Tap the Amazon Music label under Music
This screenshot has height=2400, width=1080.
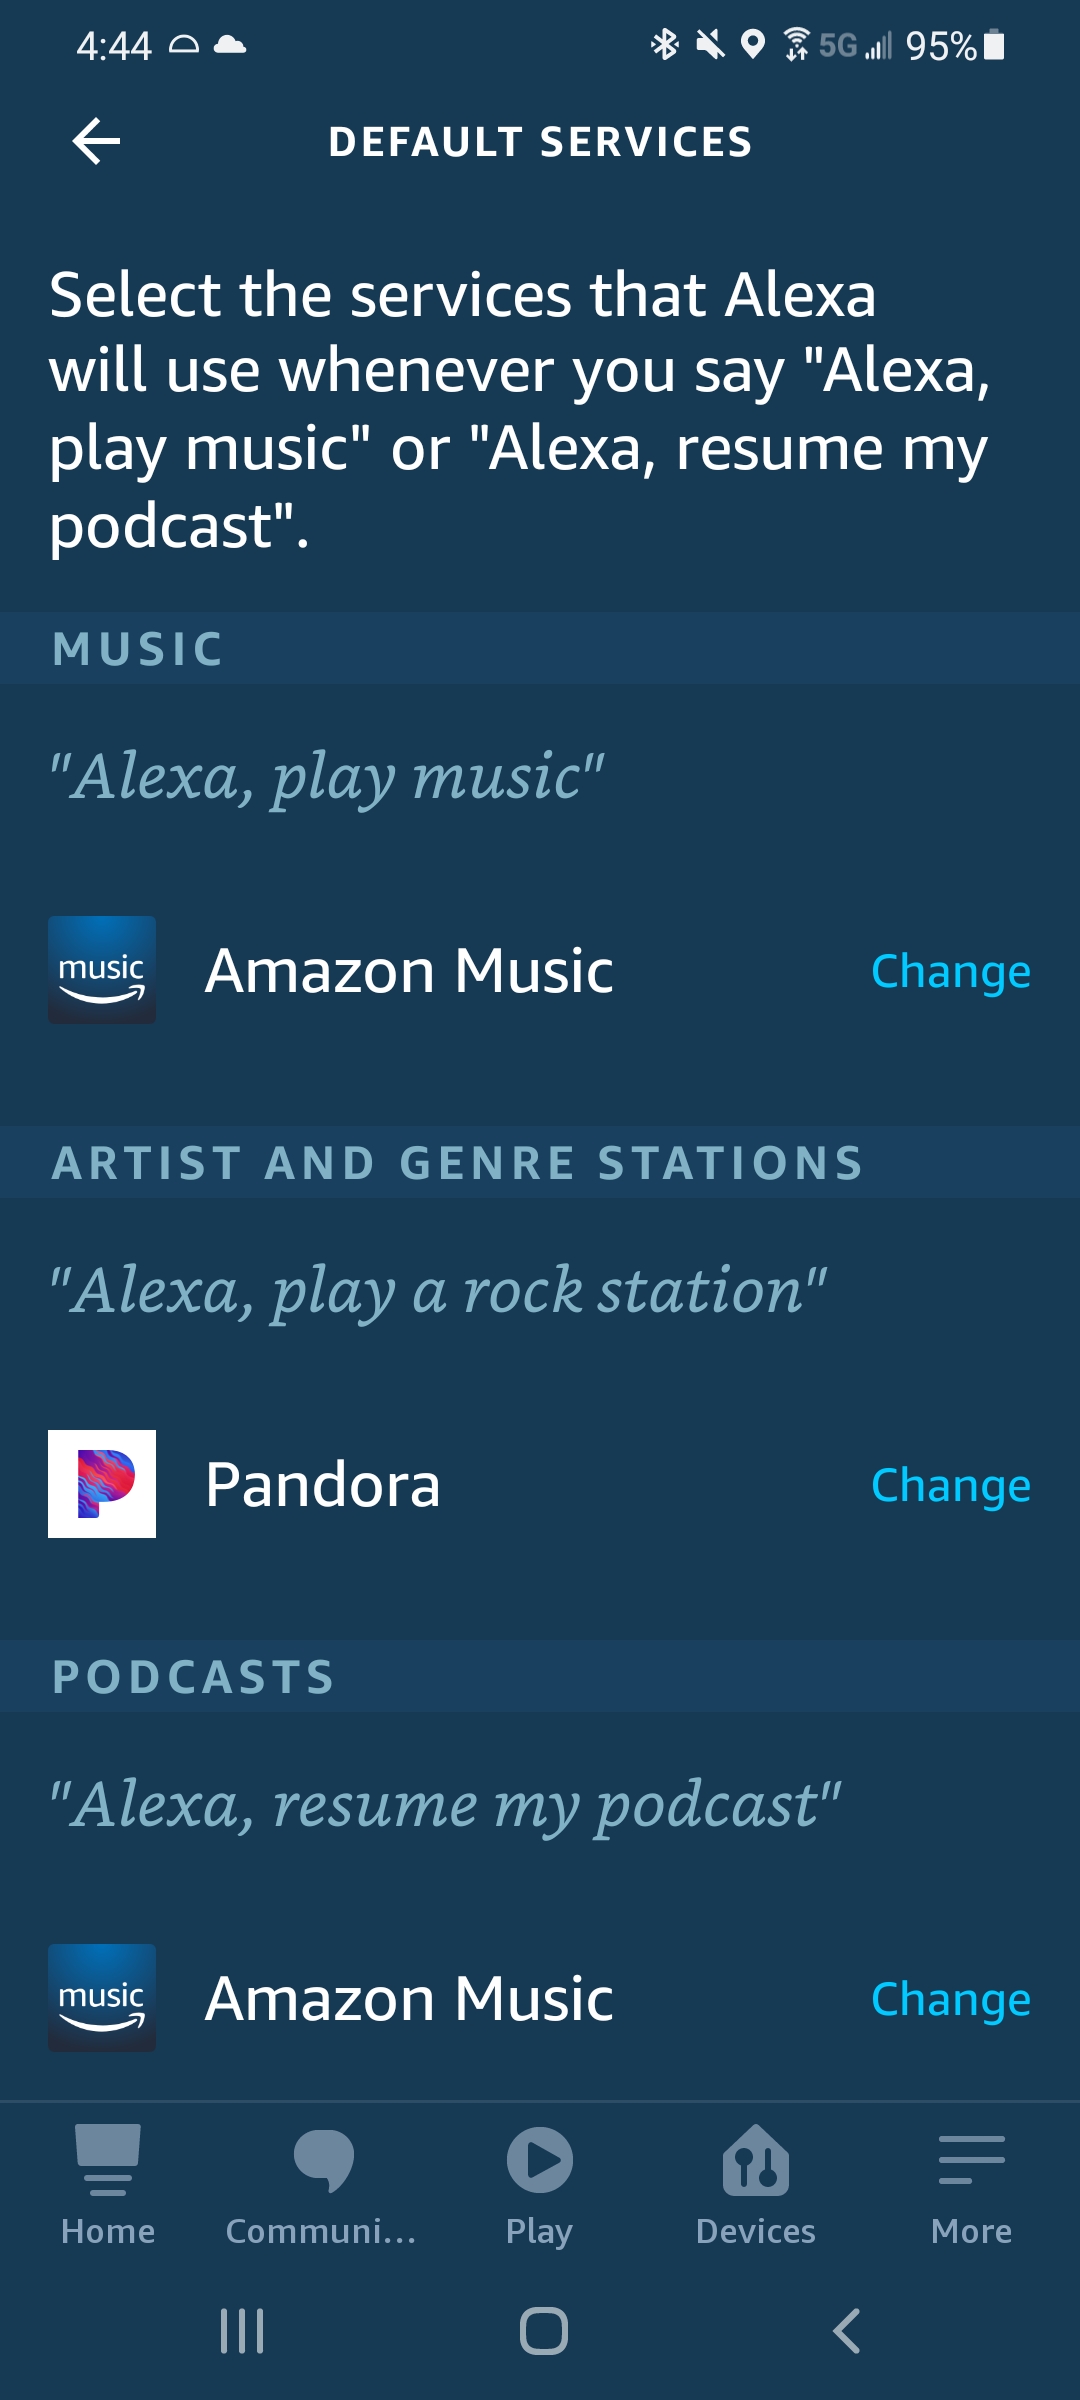click(409, 971)
